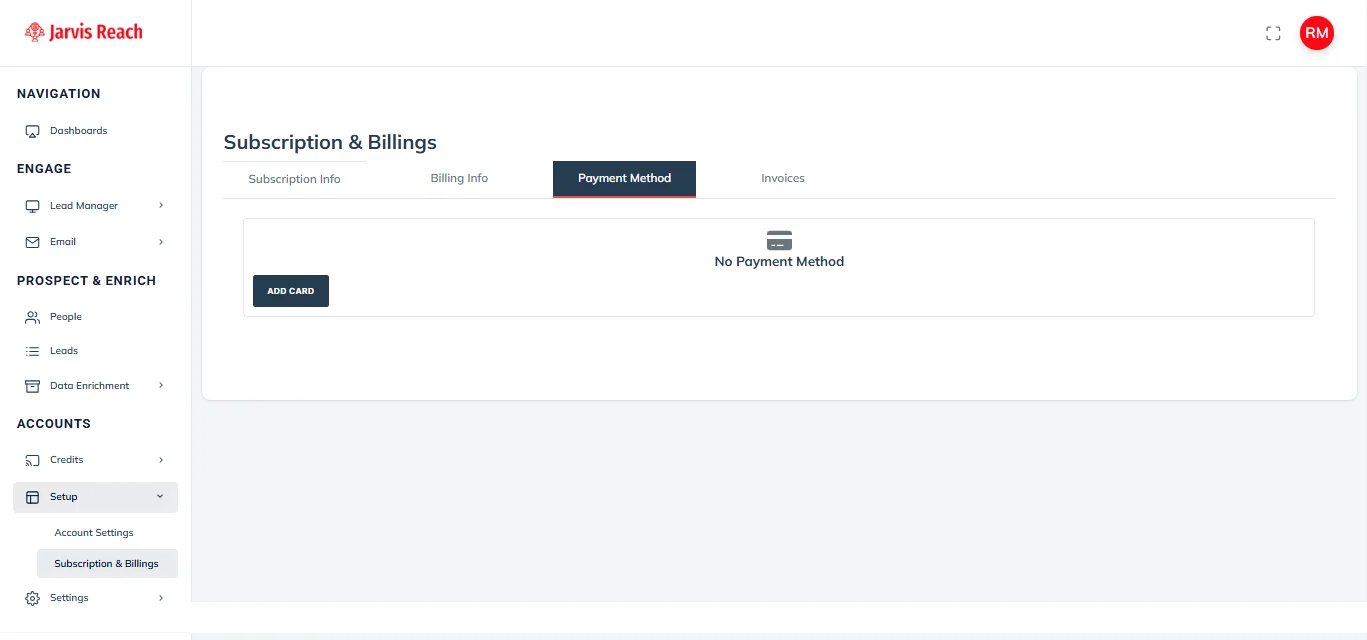Click the Payment Method tab
The height and width of the screenshot is (640, 1367).
tap(624, 178)
